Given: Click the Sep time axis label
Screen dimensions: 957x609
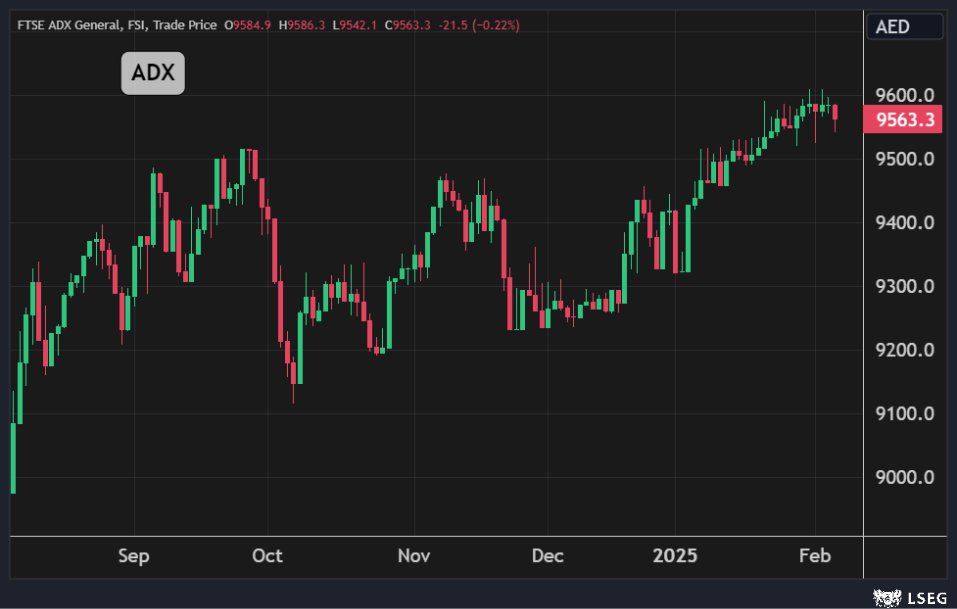Looking at the screenshot, I should [x=134, y=556].
